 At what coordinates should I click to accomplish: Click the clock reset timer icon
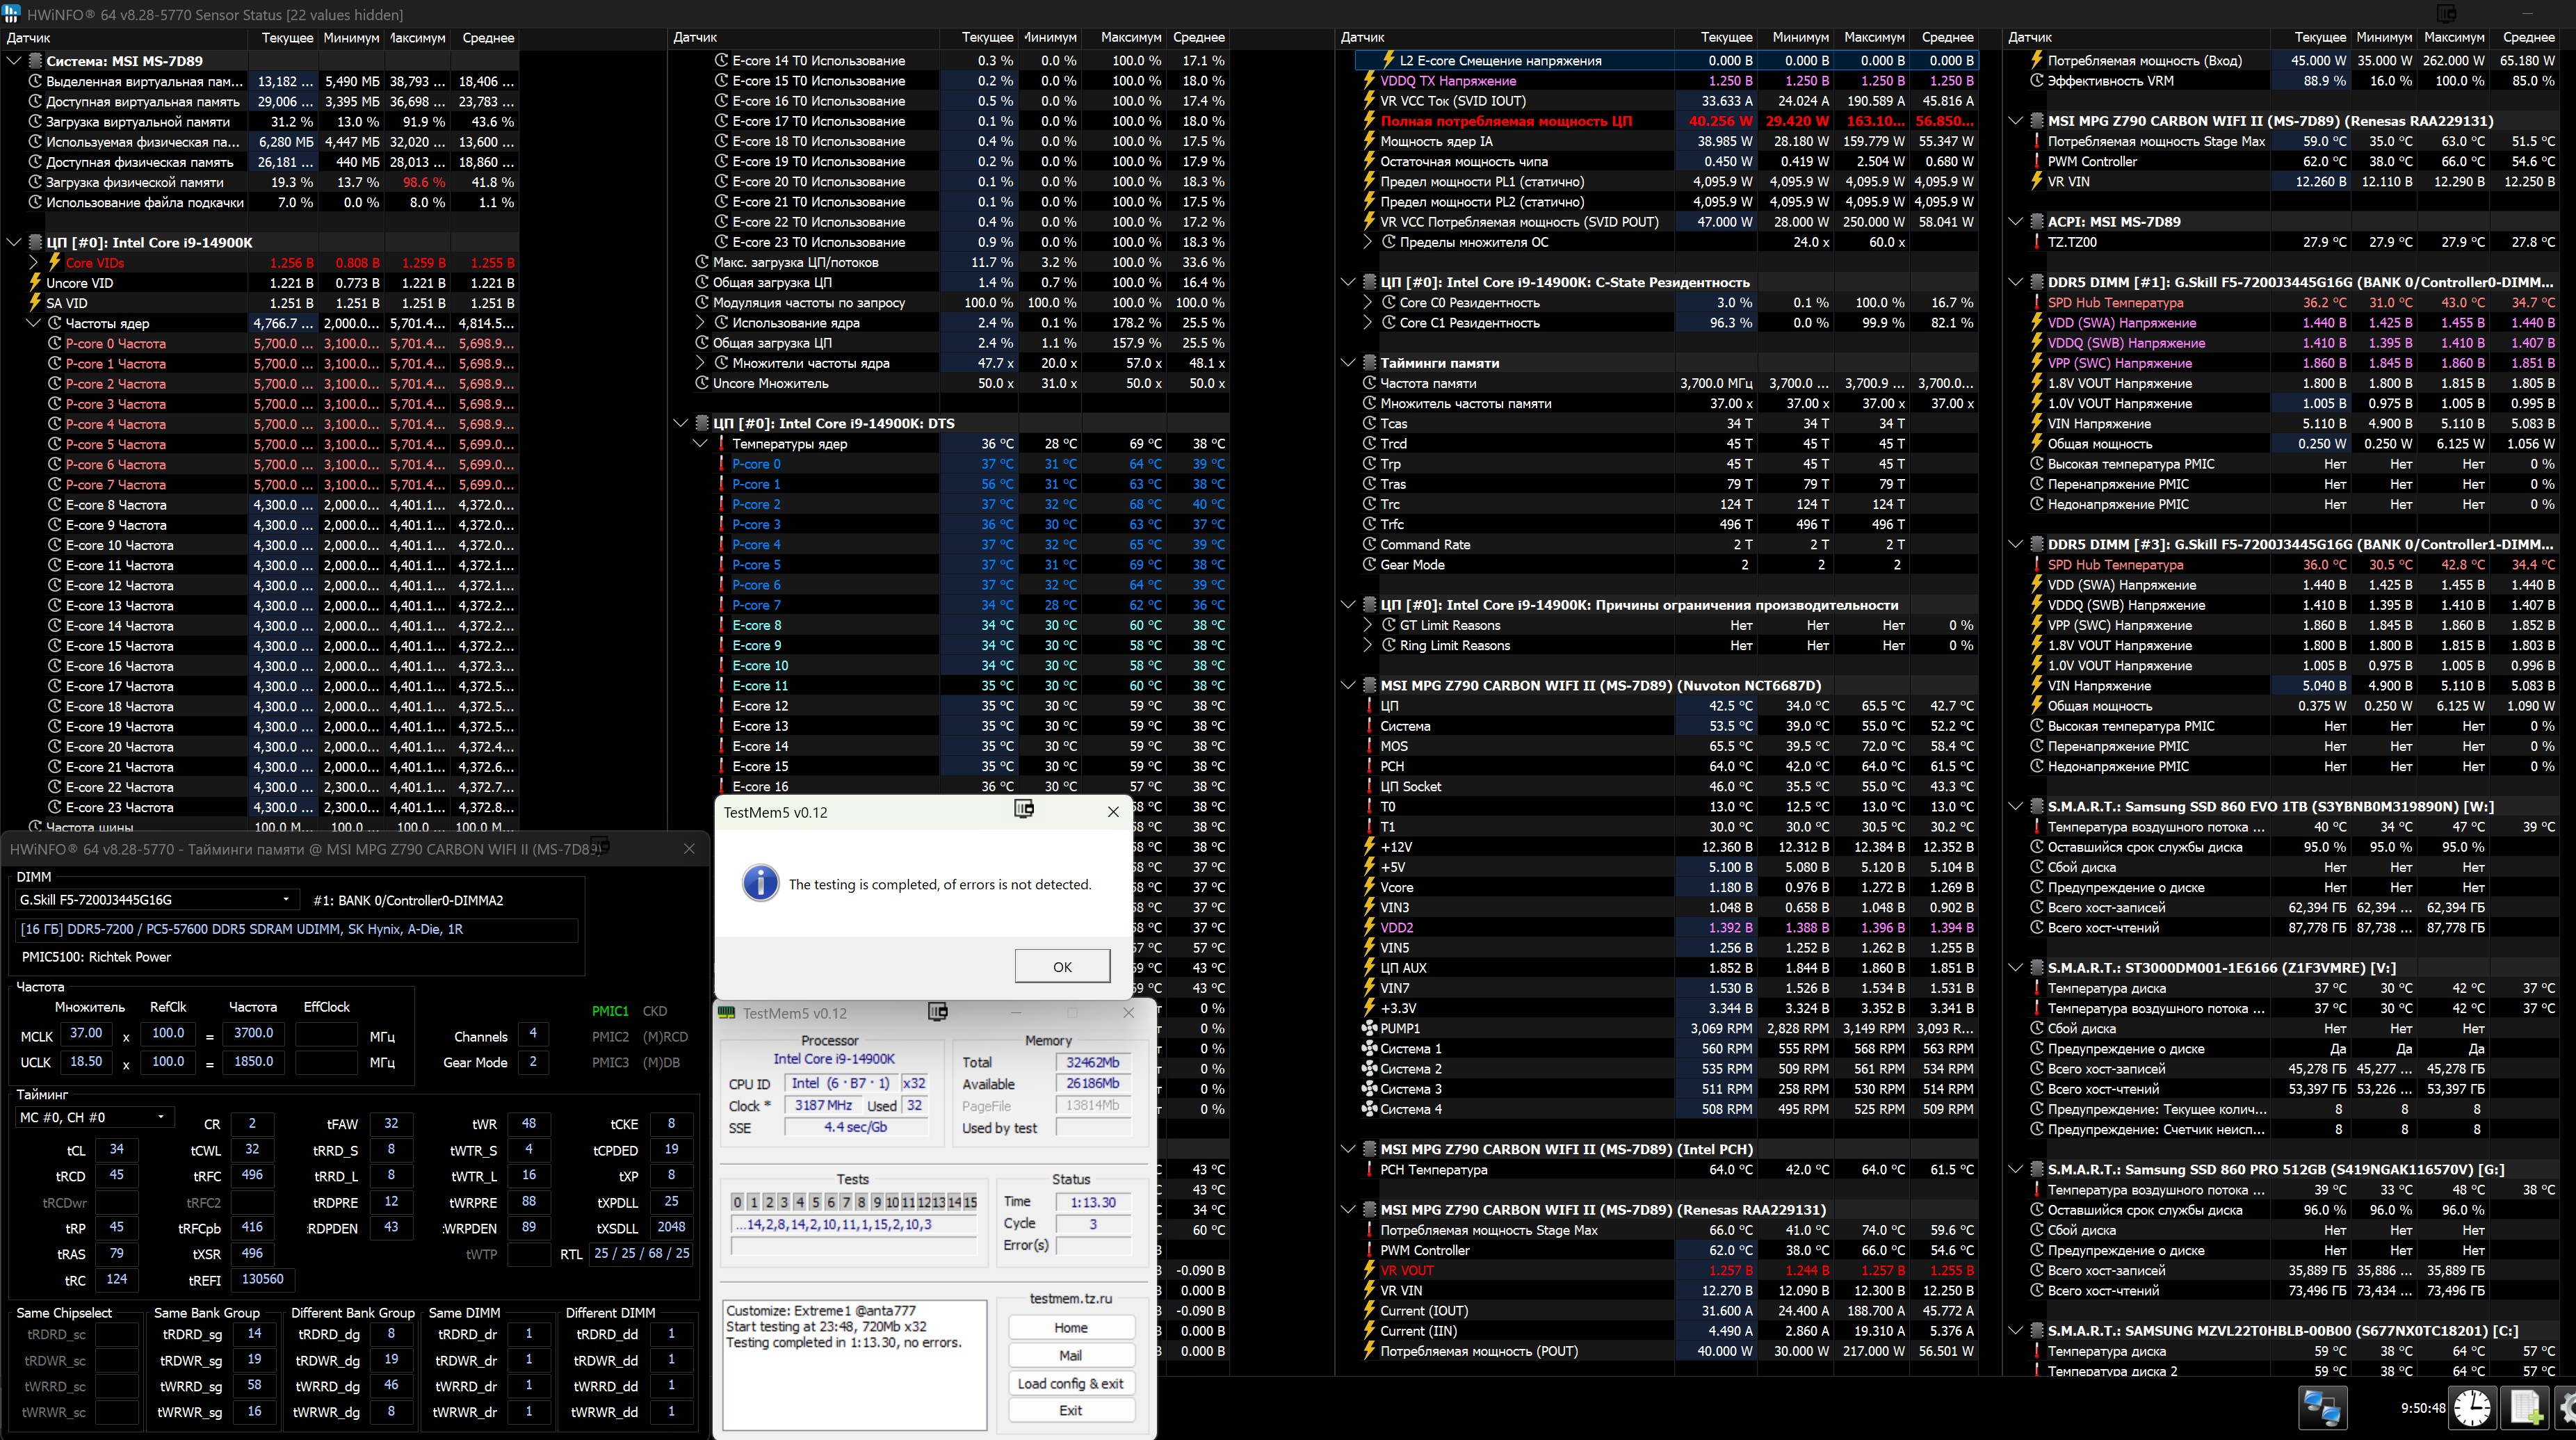[2472, 1407]
